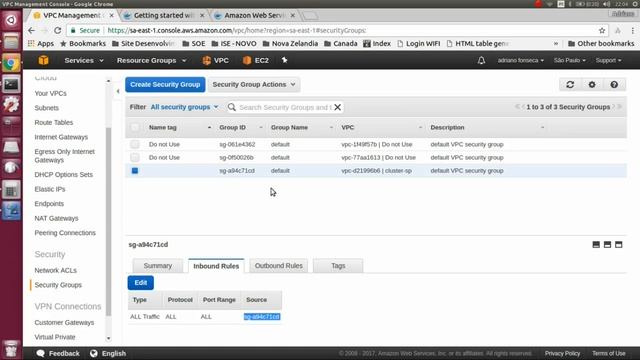Open the Chrome menu with three dots

click(633, 31)
